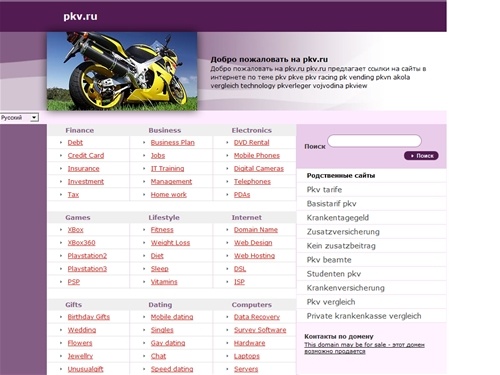Open the Digital Cameras link
Image resolution: width=500 pixels, height=375 pixels.
coord(259,168)
